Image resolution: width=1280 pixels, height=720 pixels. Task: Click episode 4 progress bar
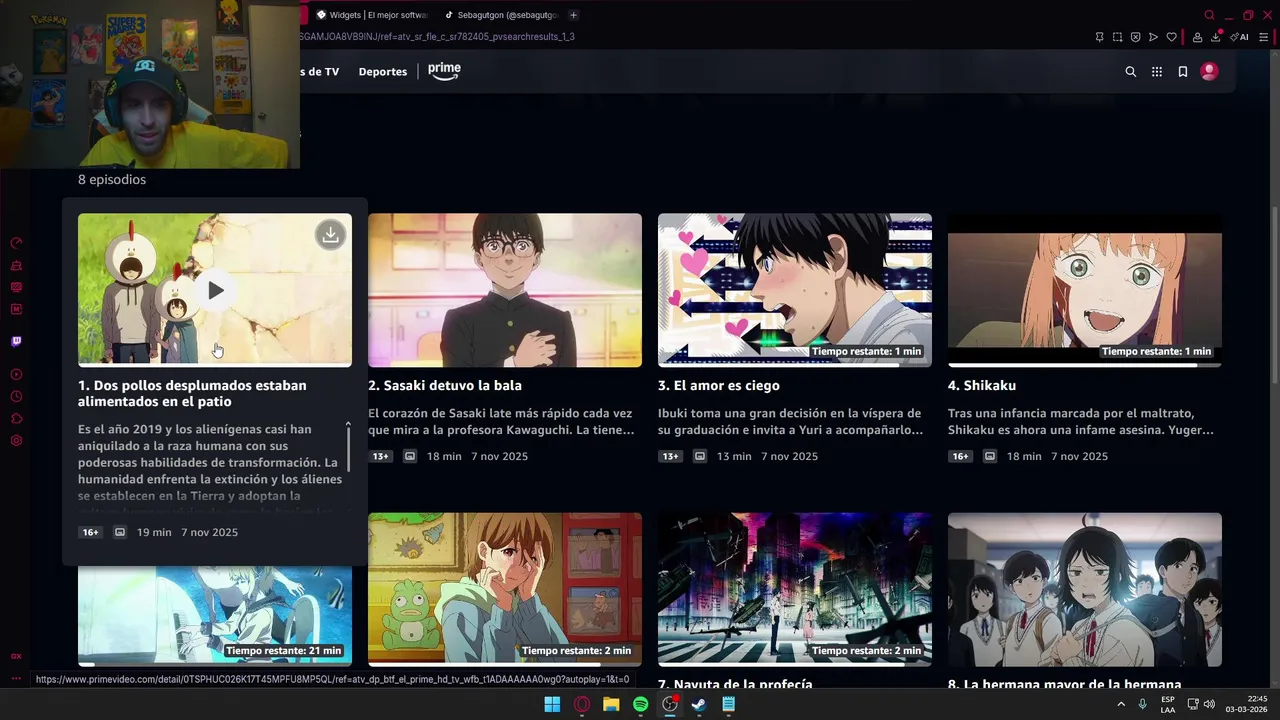tap(1085, 365)
